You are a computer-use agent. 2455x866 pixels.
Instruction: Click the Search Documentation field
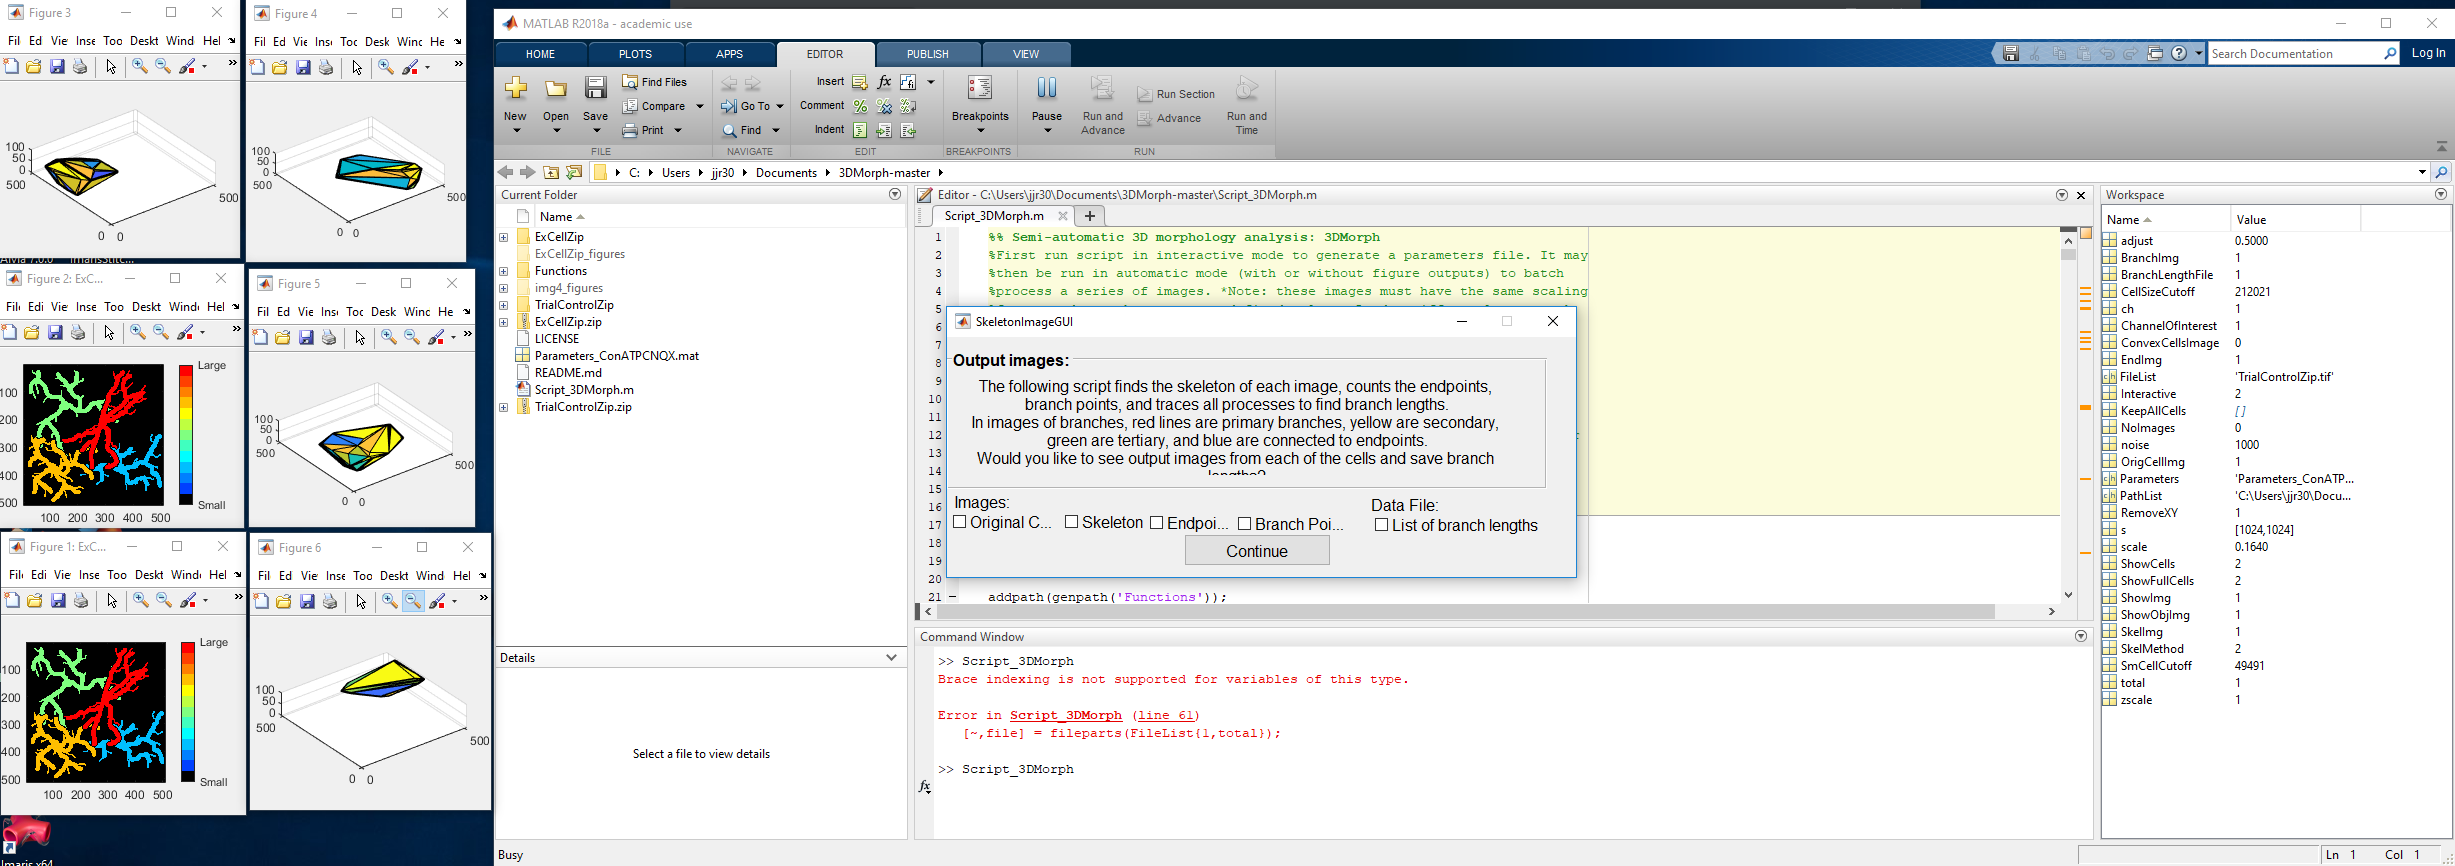pyautogui.click(x=2296, y=54)
